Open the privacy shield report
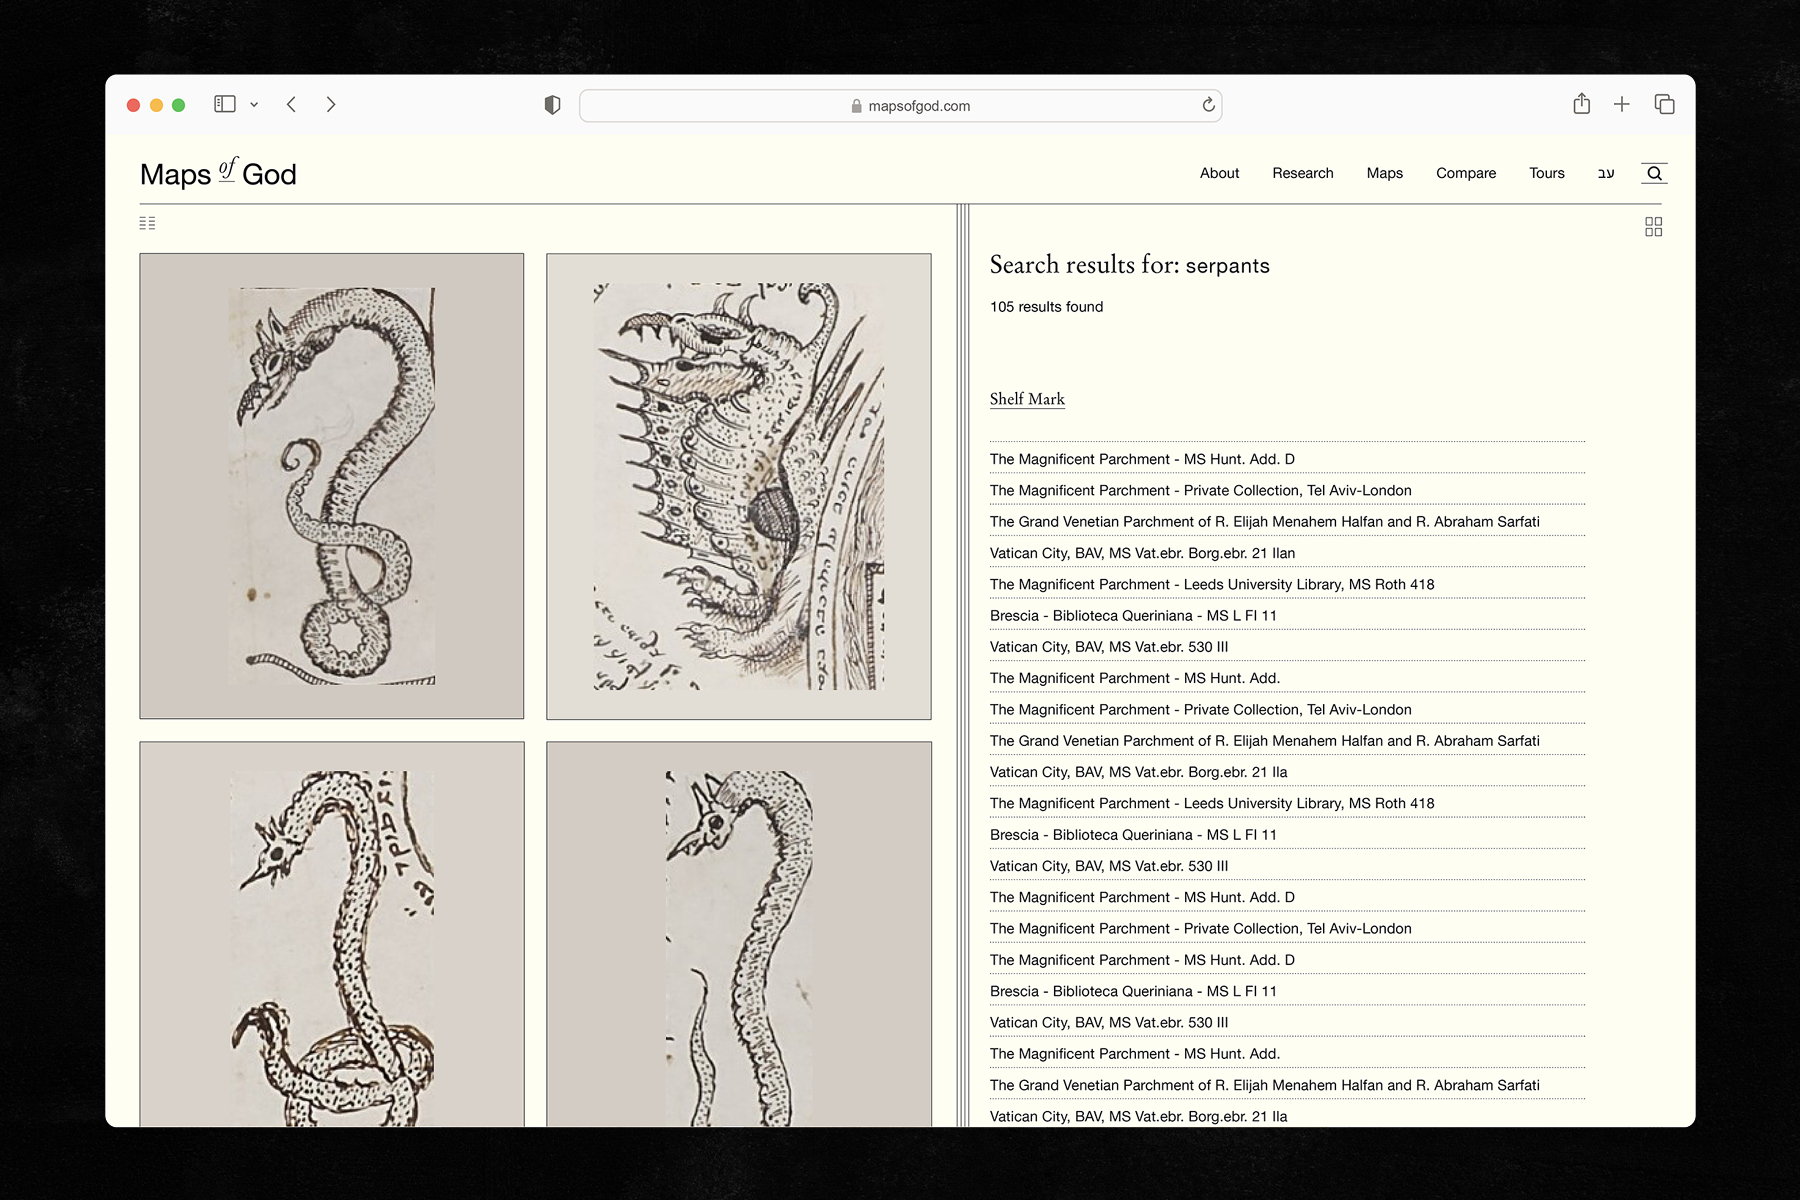Image resolution: width=1800 pixels, height=1200 pixels. tap(552, 105)
